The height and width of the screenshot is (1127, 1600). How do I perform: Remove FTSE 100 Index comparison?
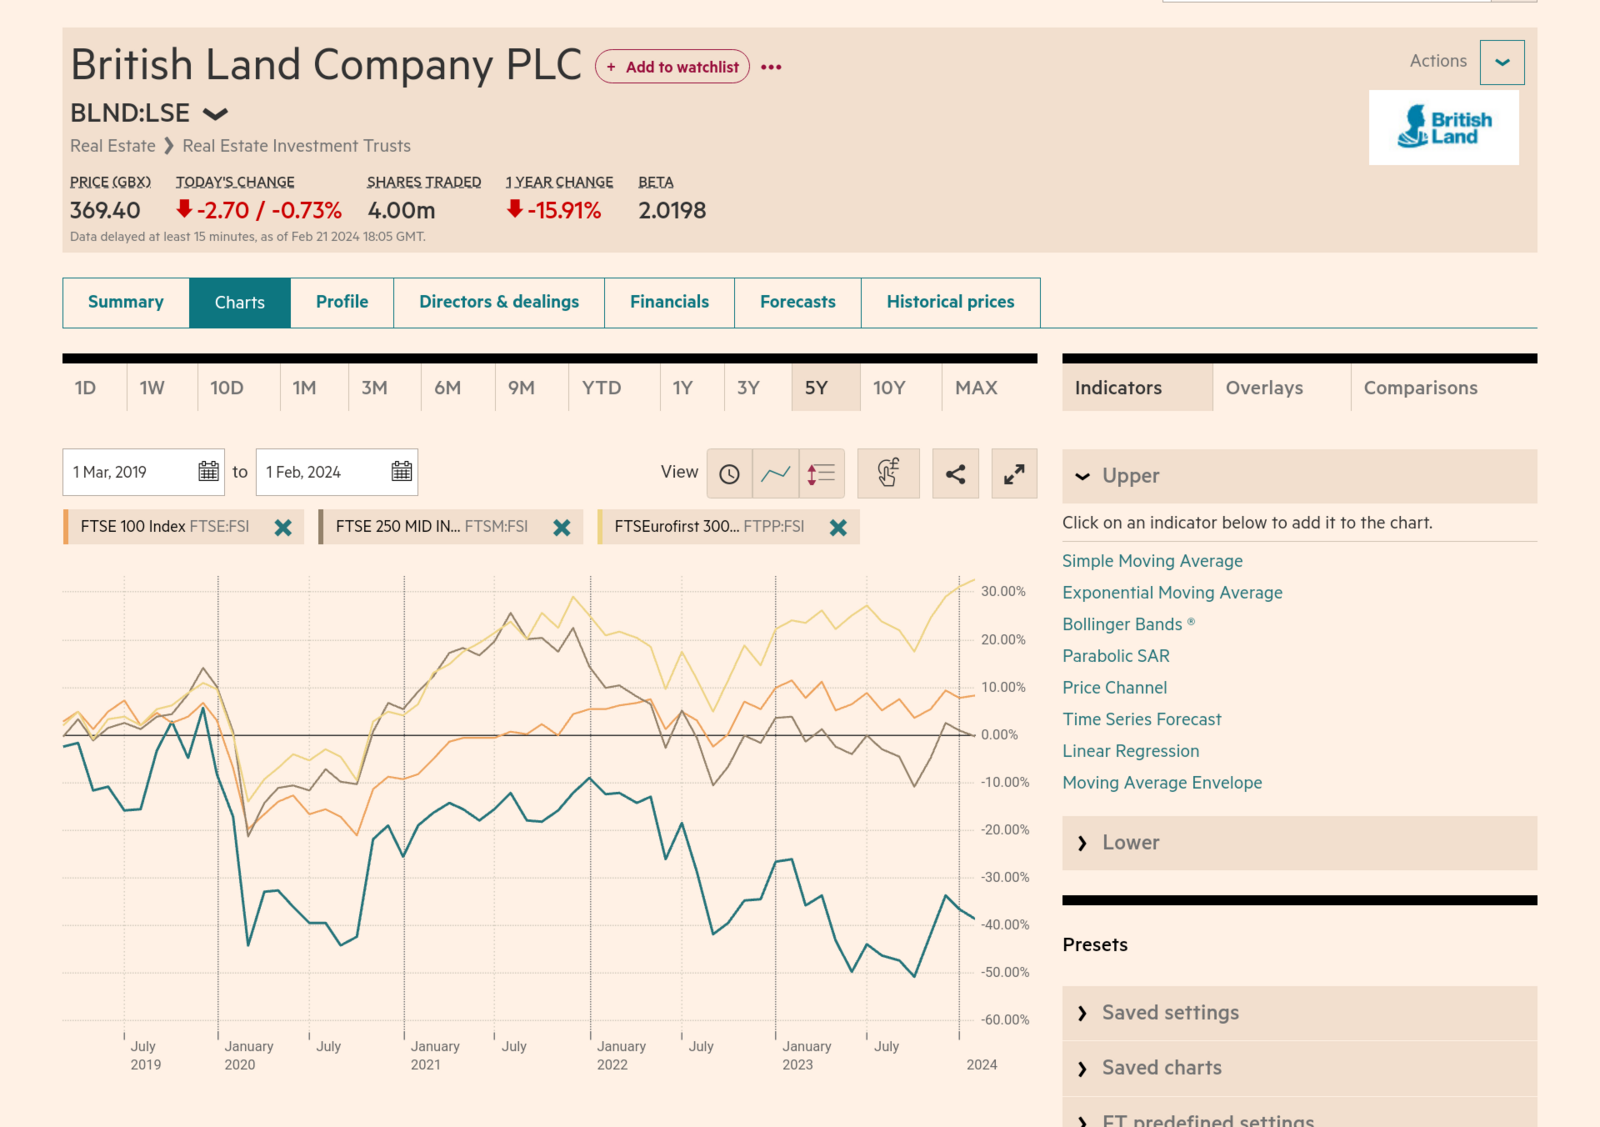[285, 527]
